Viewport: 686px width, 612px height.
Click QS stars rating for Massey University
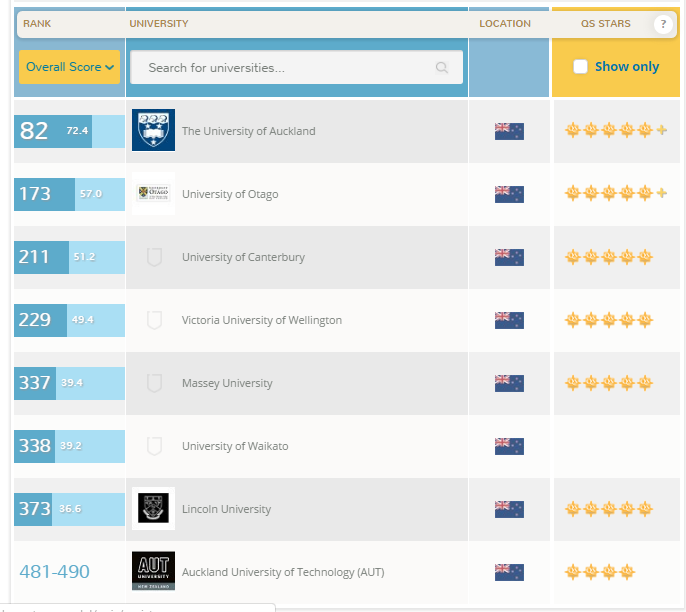[x=609, y=383]
